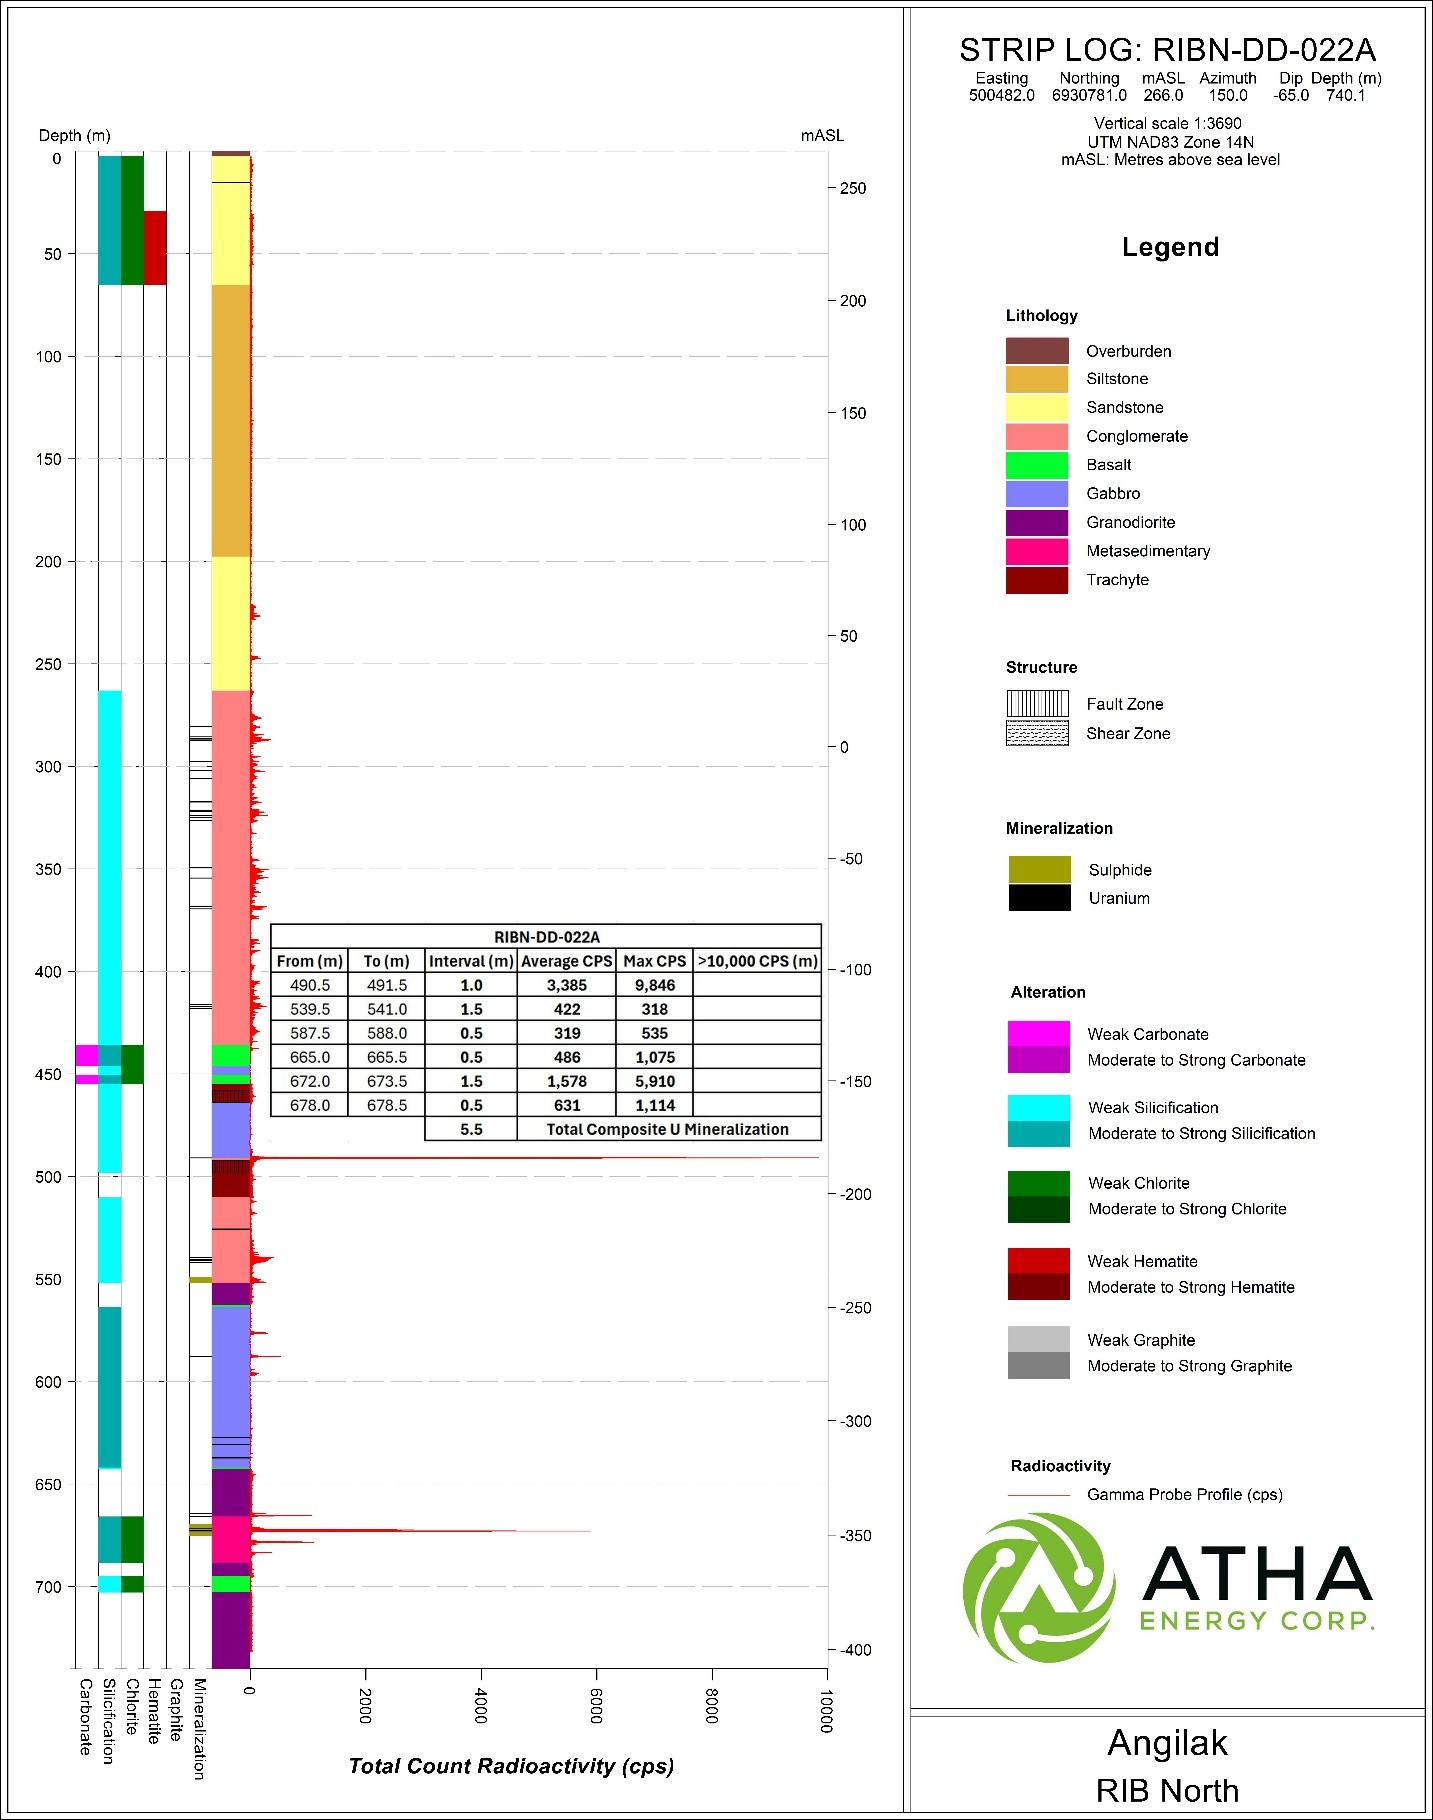
Task: Choose the Trachyte dark red legend swatch
Action: (x=1037, y=580)
